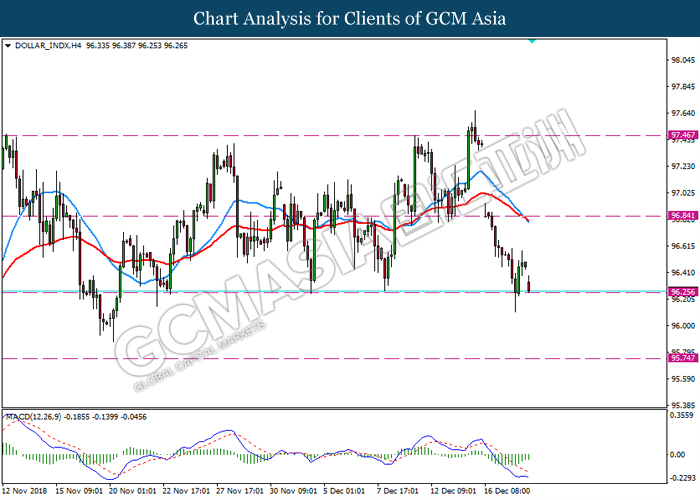Click the 96.410 price axis value
Image resolution: width=700 pixels, height=500 pixels.
tap(683, 272)
